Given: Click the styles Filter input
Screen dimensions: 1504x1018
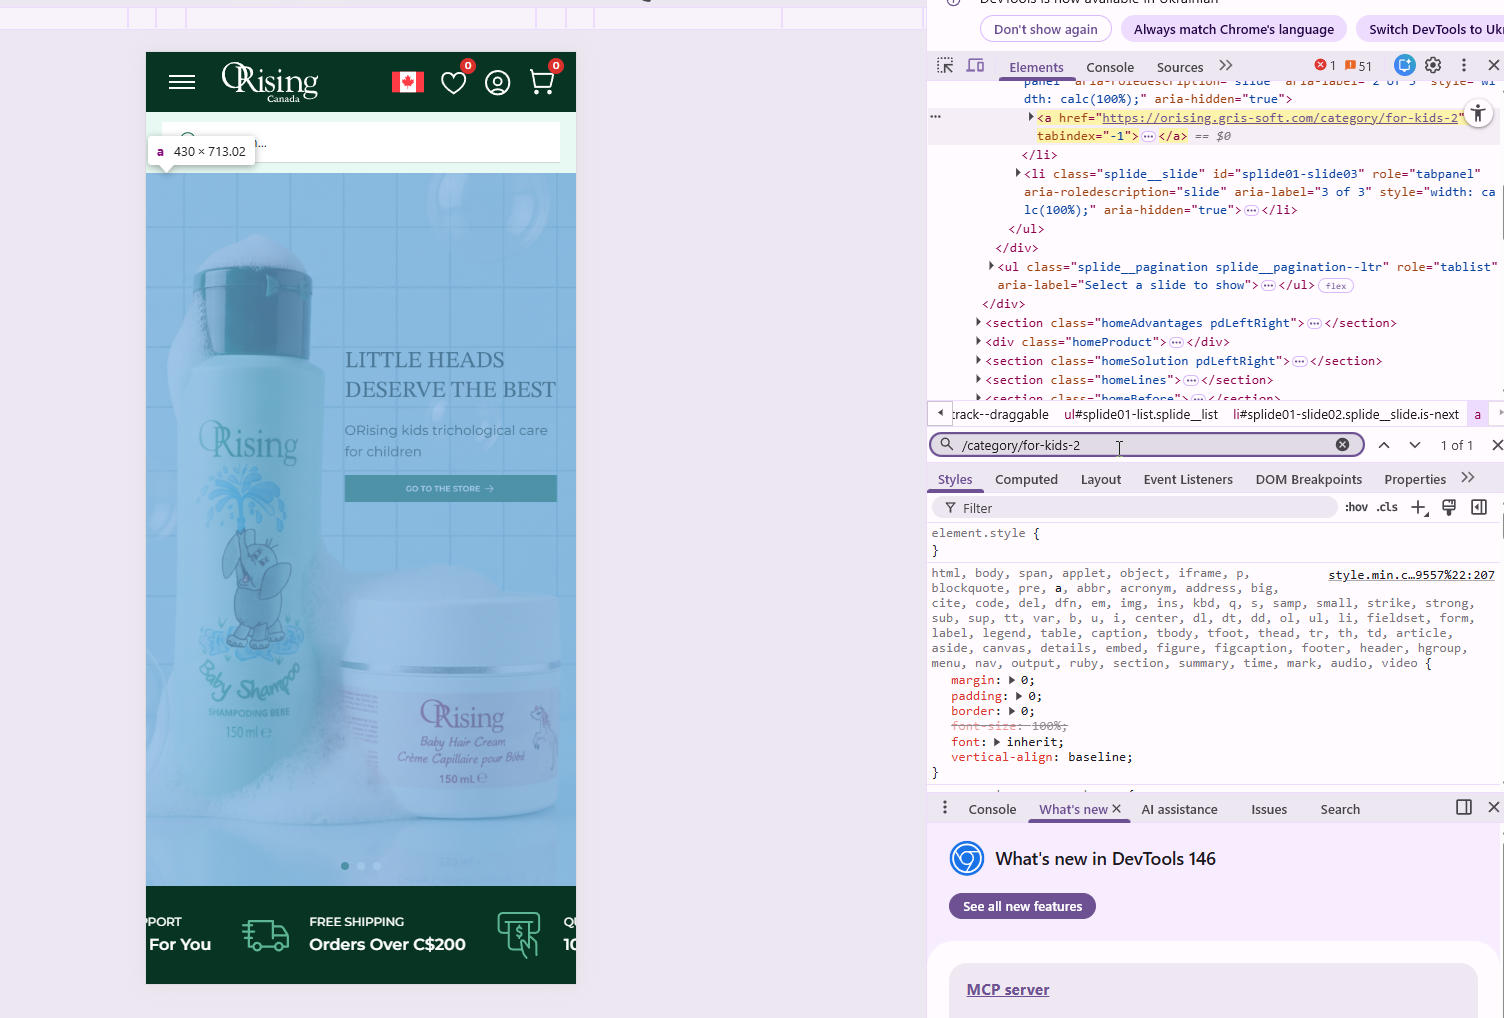Looking at the screenshot, I should (1135, 508).
